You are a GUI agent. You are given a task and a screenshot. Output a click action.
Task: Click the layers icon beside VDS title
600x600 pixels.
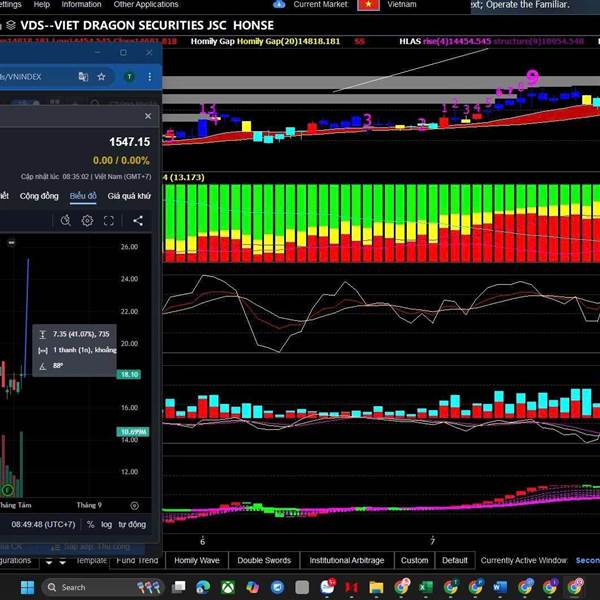click(11, 25)
